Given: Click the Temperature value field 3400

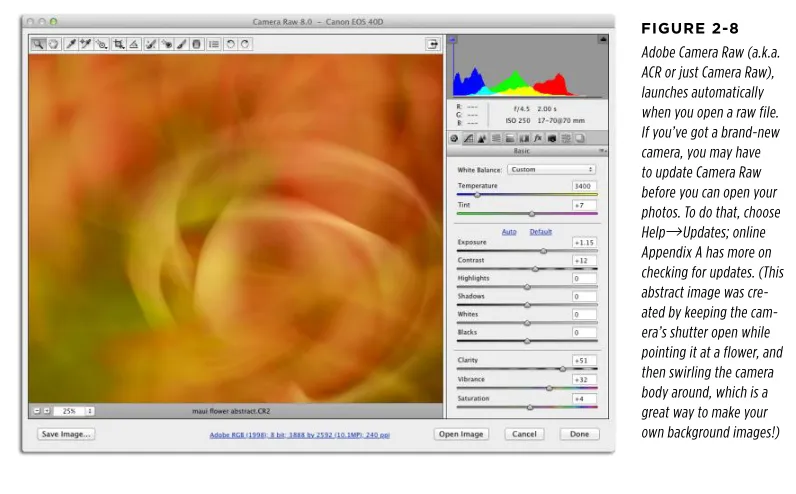Looking at the screenshot, I should tap(584, 186).
